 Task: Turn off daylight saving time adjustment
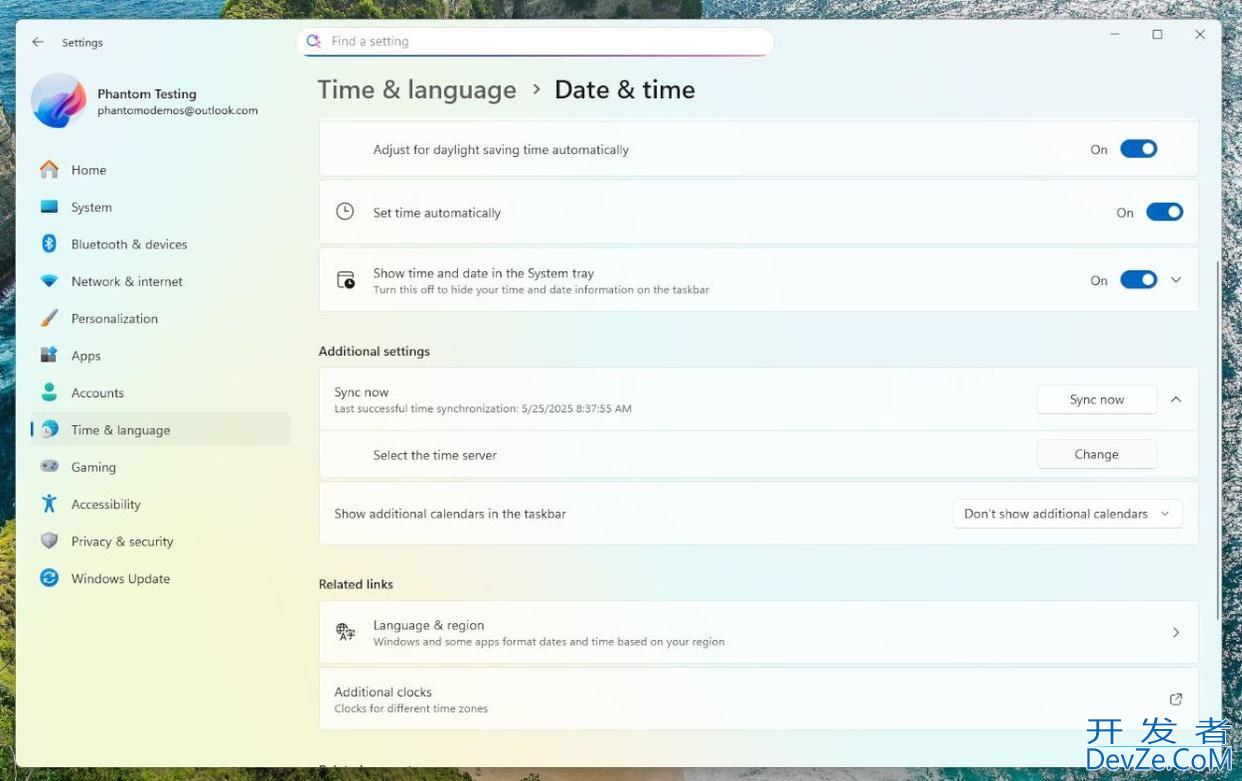(x=1138, y=149)
